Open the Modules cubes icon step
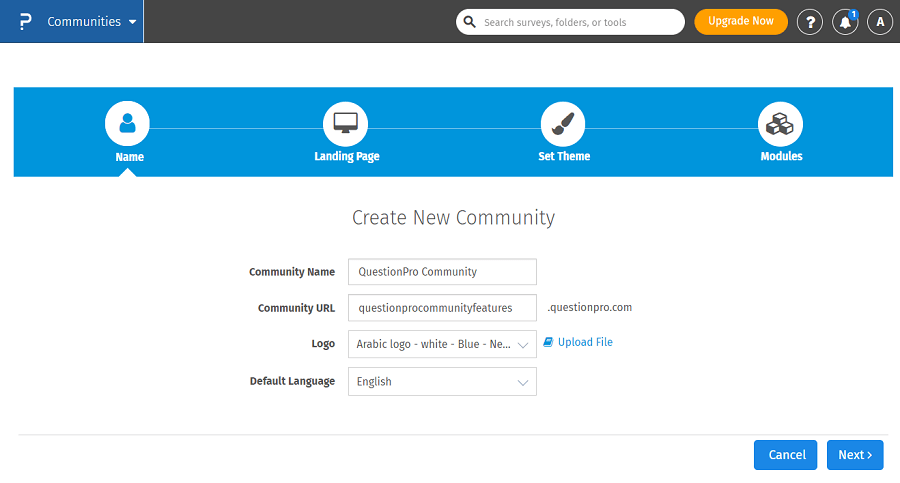Image resolution: width=900 pixels, height=483 pixels. tap(780, 124)
